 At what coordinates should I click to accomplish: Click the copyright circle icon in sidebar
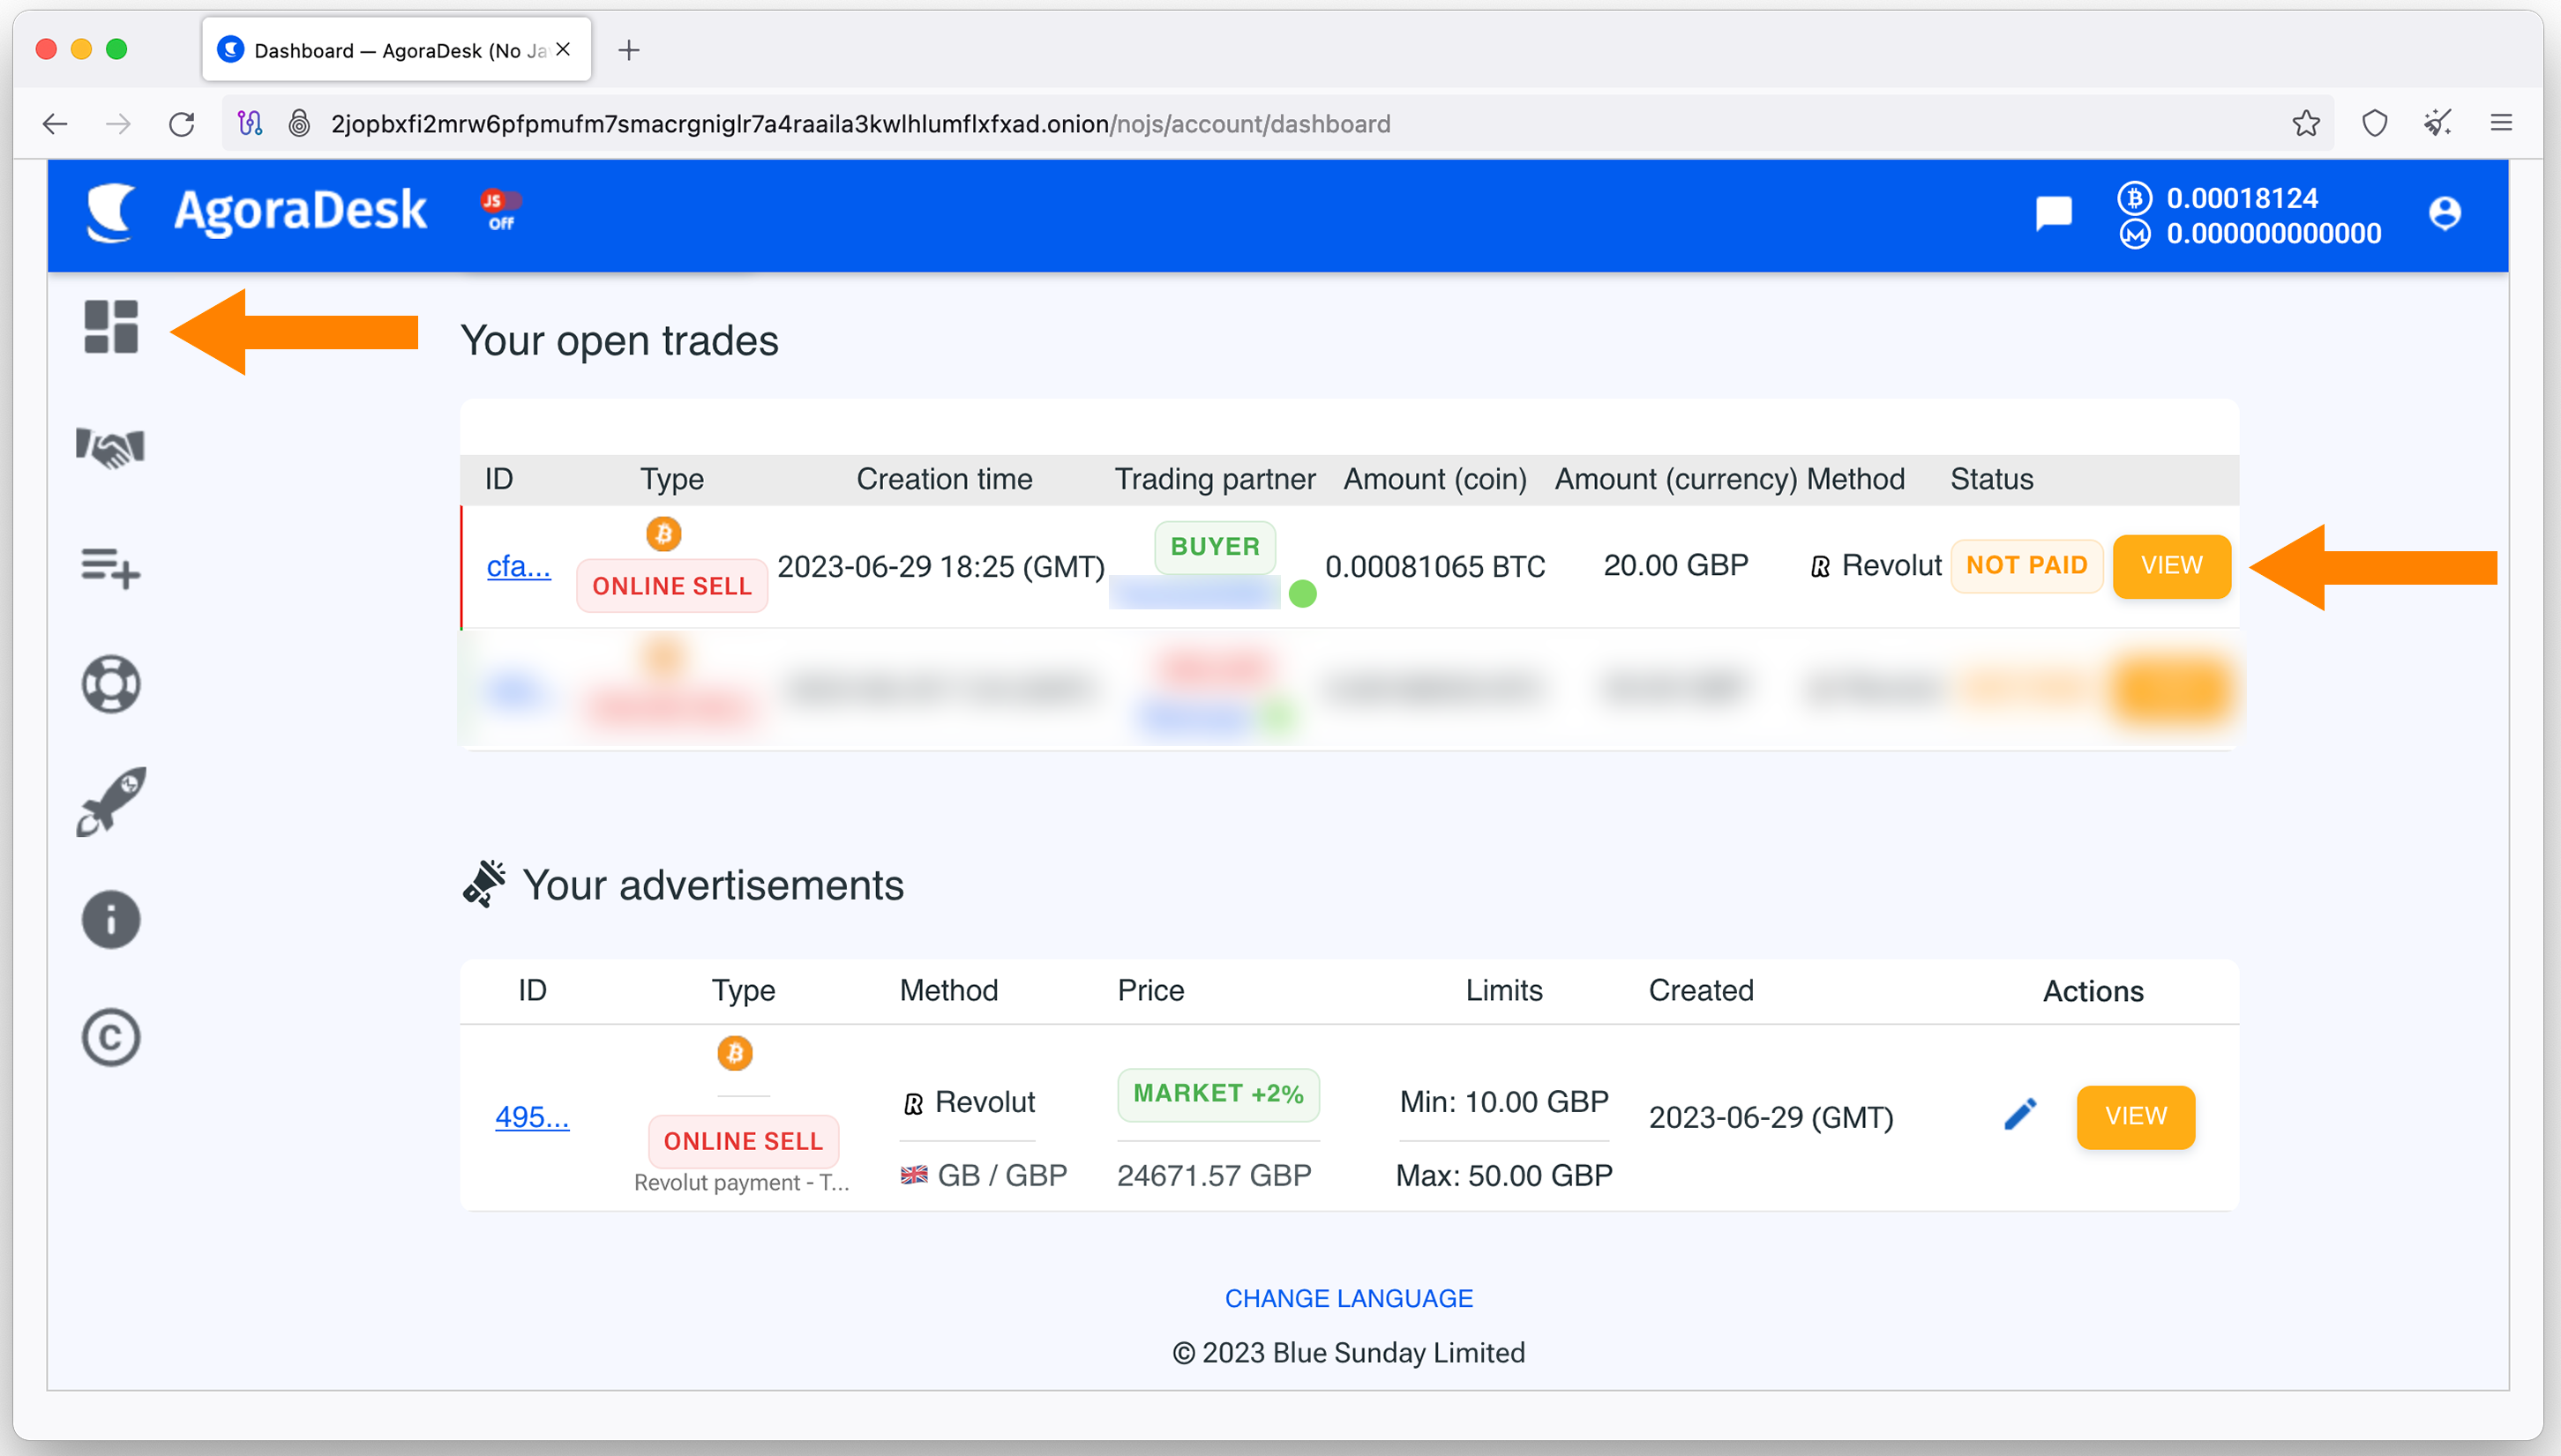pyautogui.click(x=111, y=1038)
